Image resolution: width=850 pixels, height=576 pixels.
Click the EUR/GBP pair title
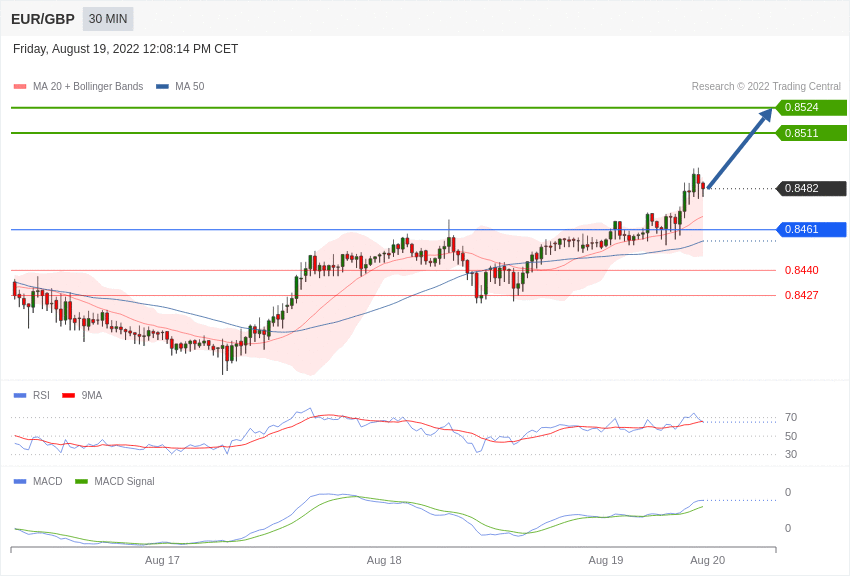coord(43,19)
